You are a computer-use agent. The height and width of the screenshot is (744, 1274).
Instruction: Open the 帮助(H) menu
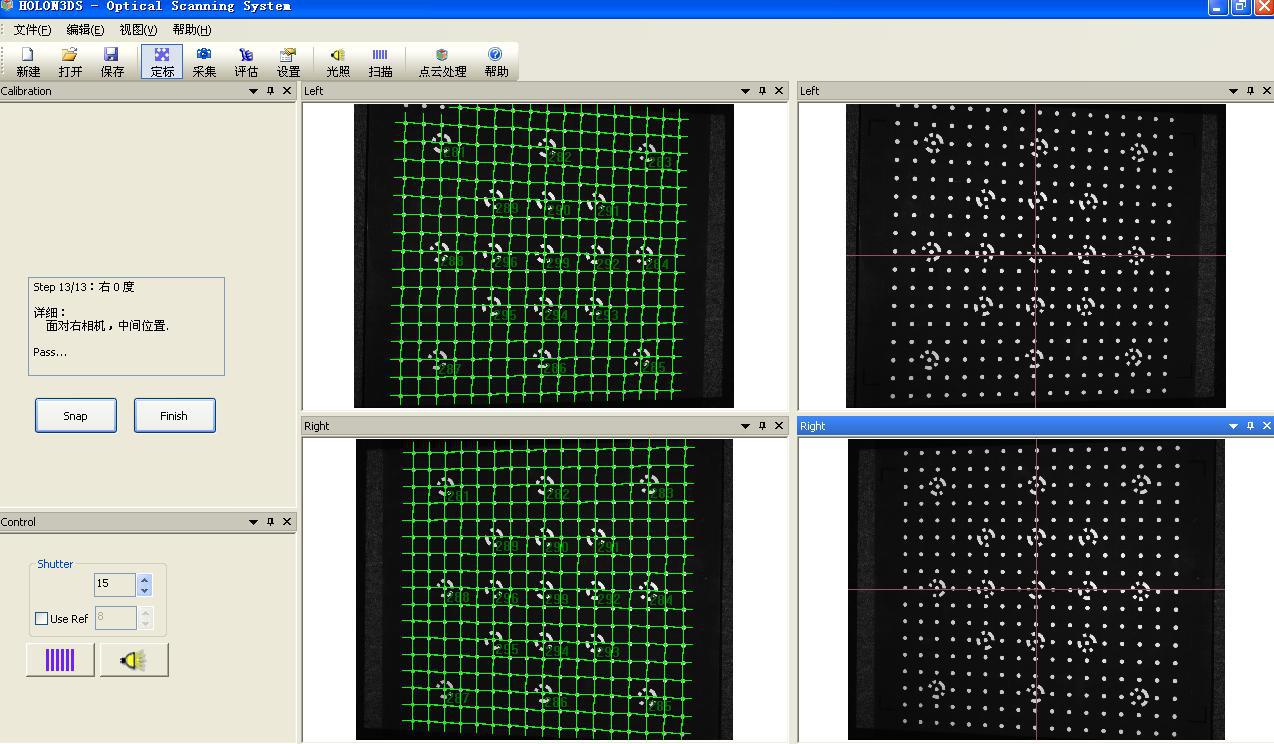(192, 30)
